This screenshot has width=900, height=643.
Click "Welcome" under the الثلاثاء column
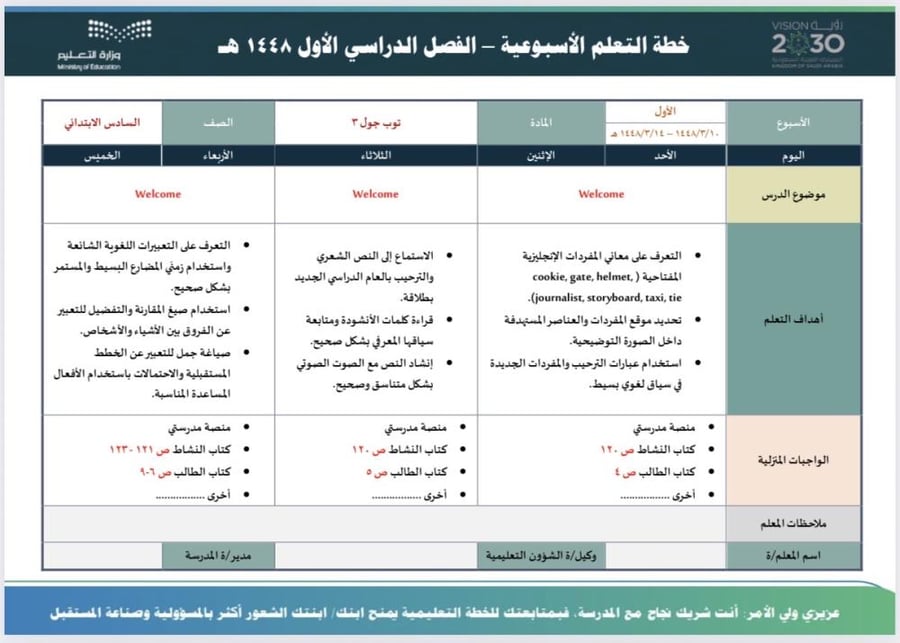pyautogui.click(x=375, y=194)
